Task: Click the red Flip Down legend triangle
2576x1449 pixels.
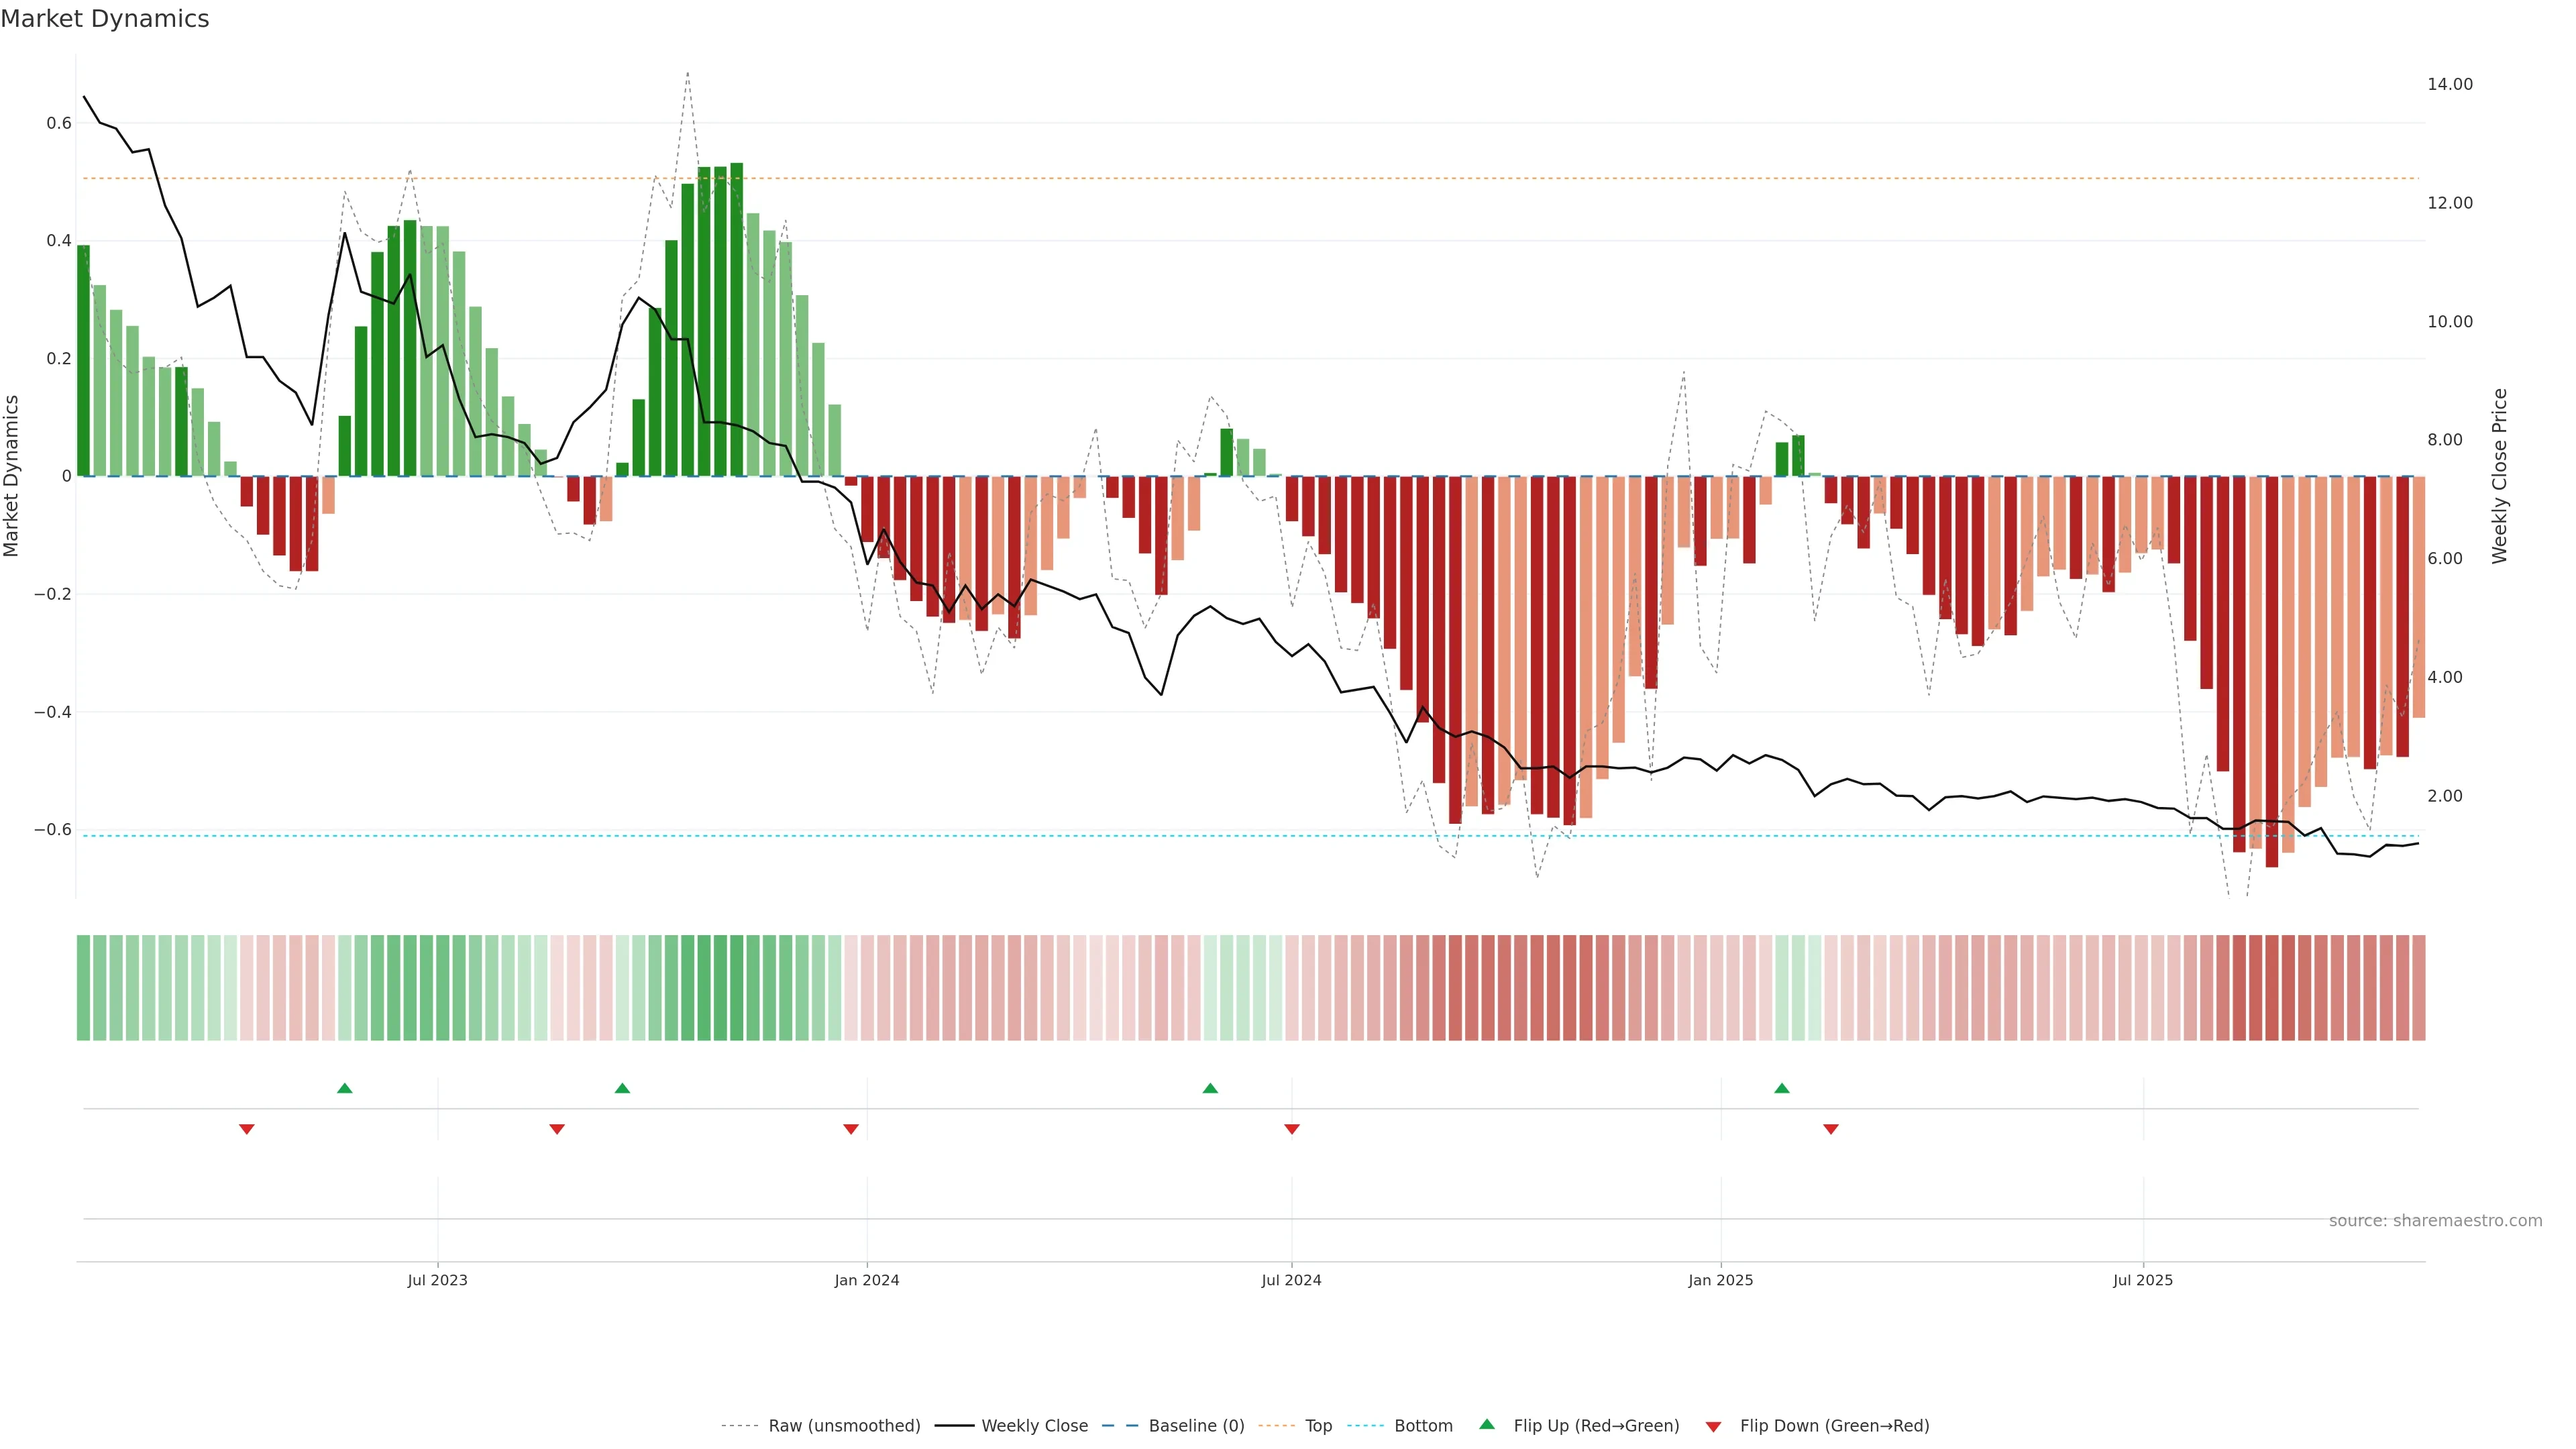Action: coord(1713,1426)
